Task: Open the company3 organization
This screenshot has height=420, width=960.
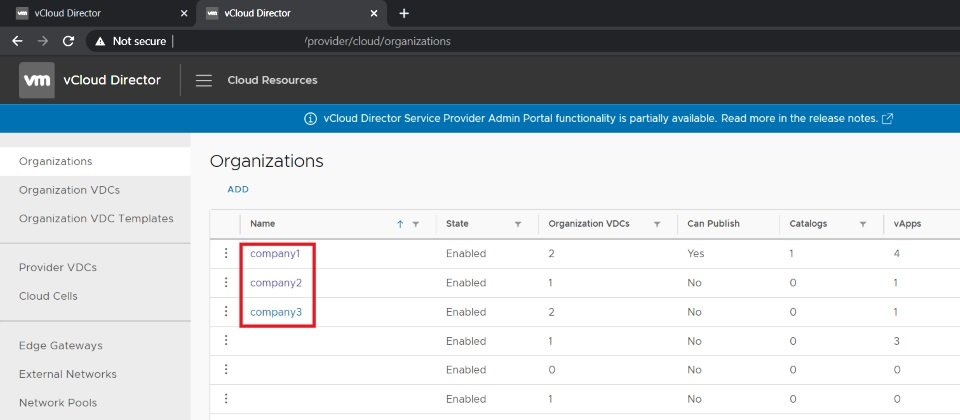Action: (276, 312)
